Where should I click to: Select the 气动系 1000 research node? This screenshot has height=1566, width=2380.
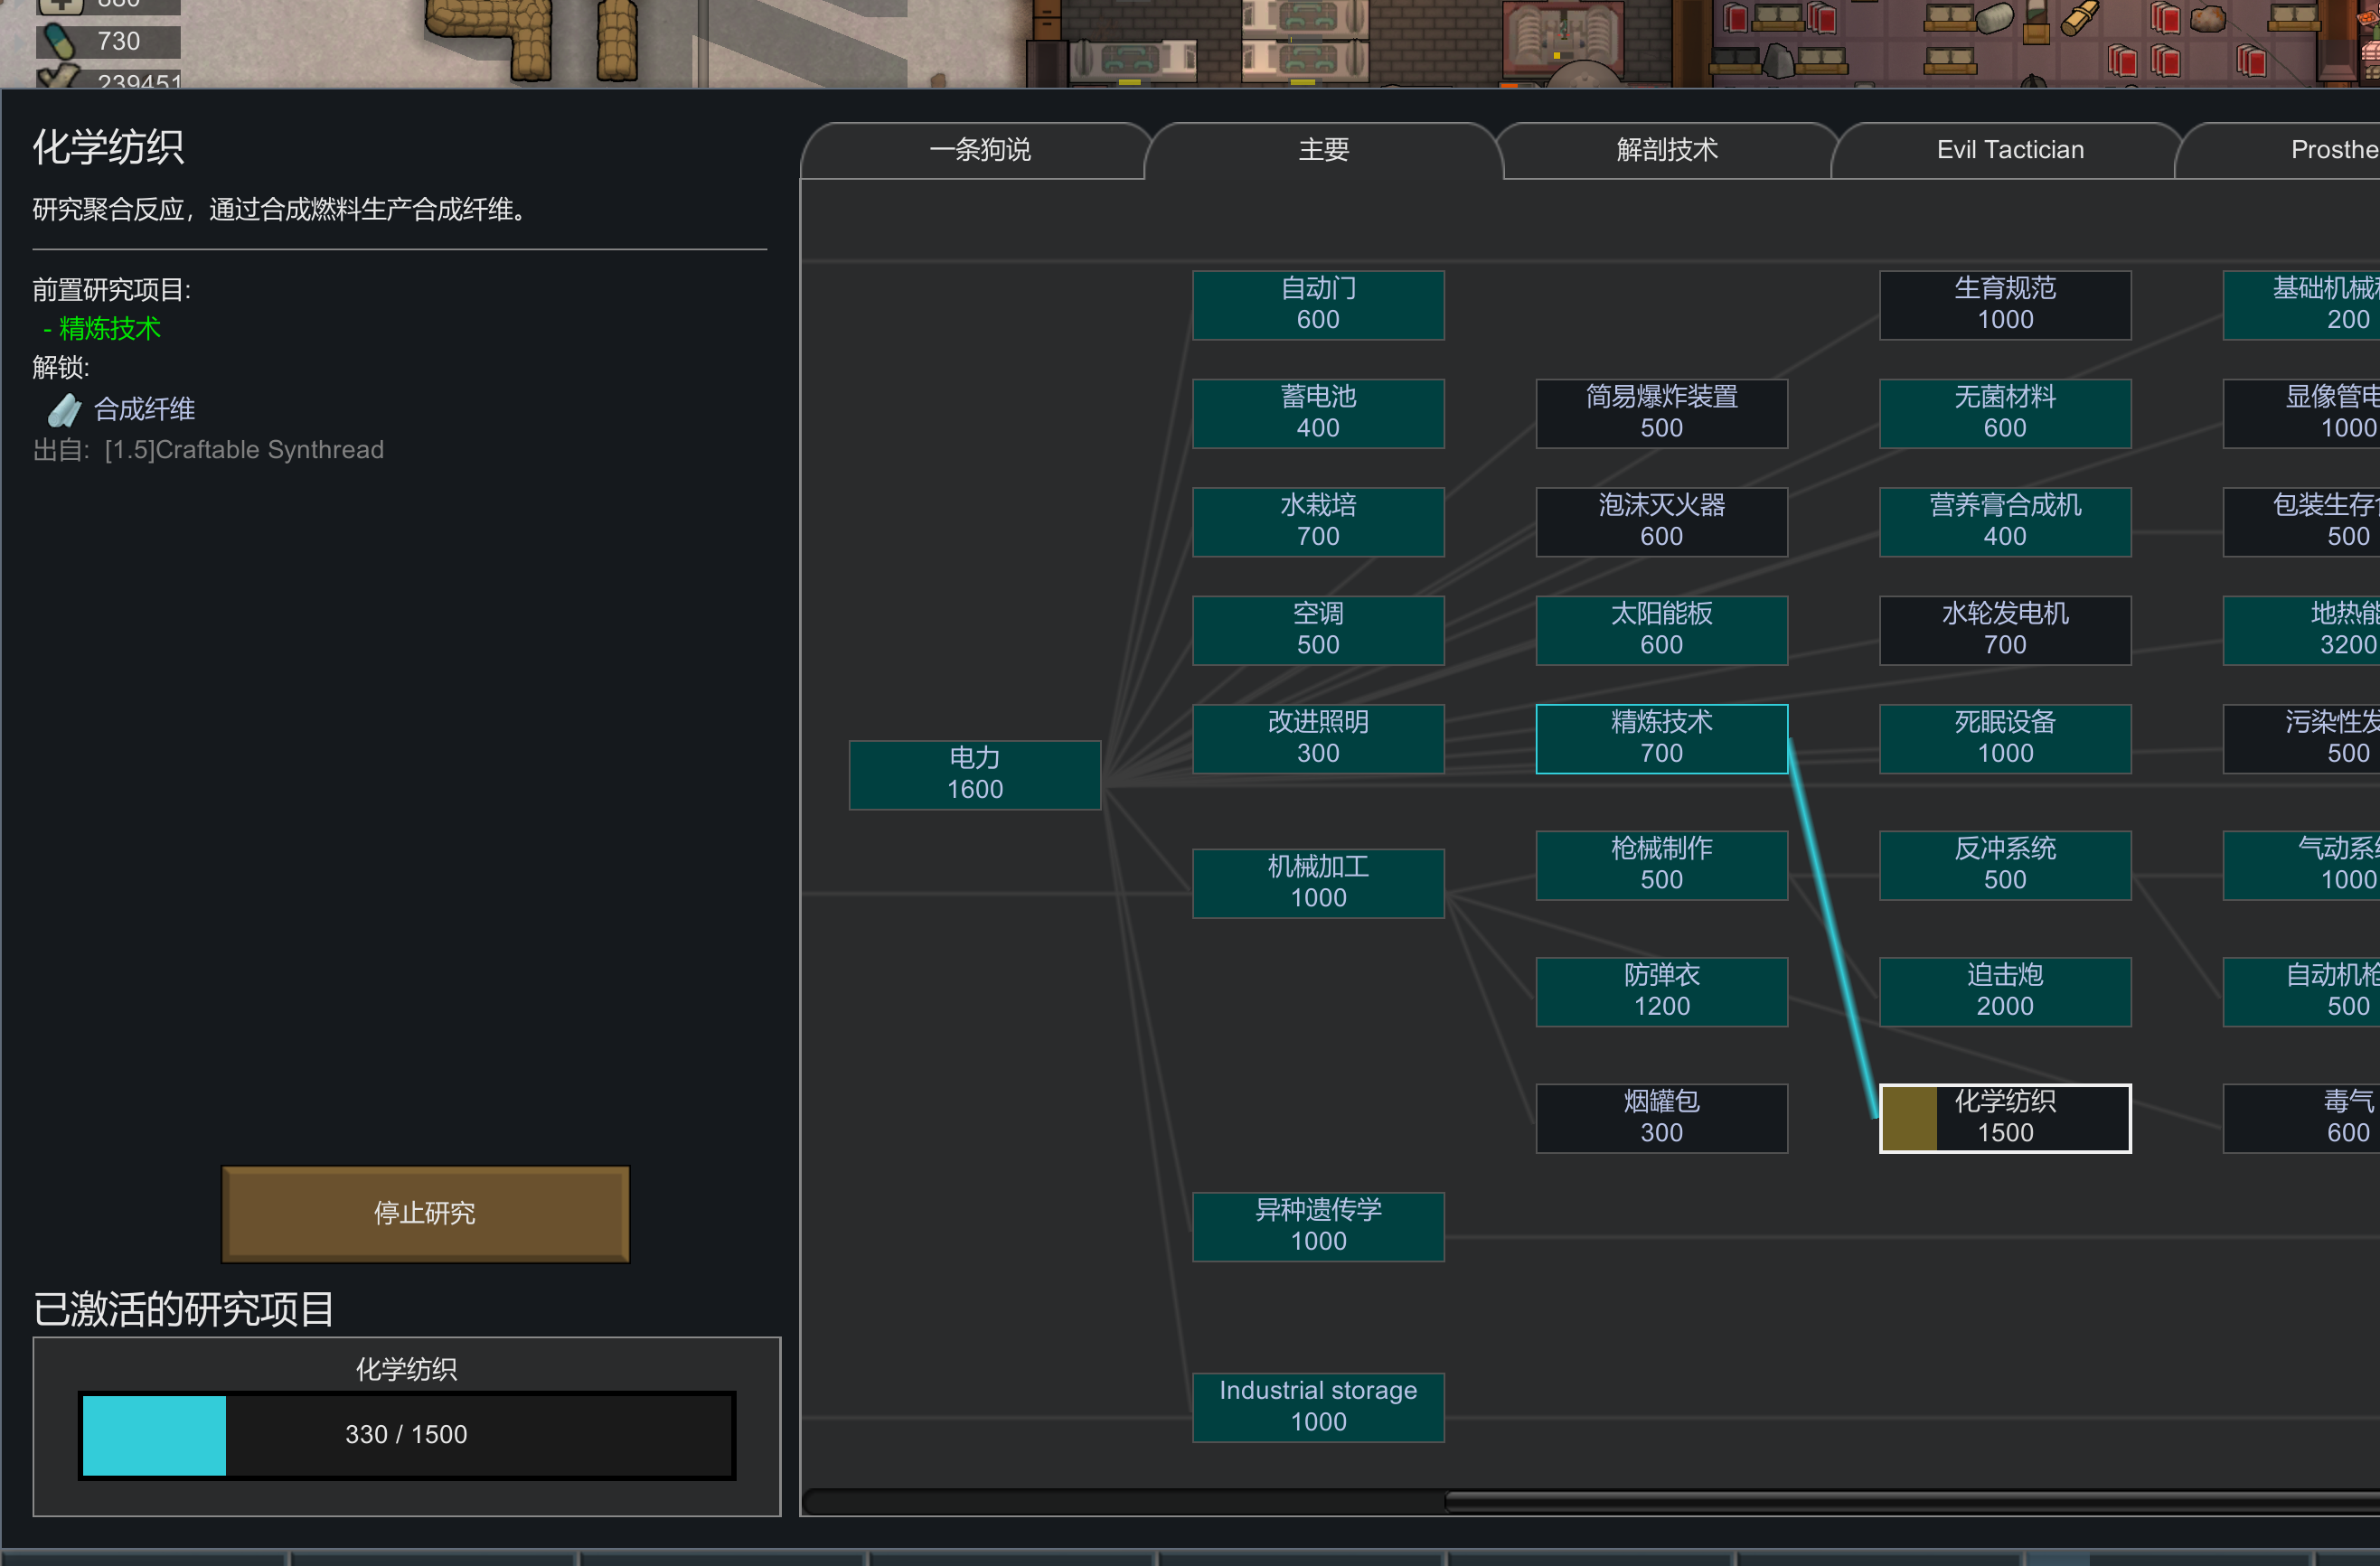pyautogui.click(x=2302, y=865)
